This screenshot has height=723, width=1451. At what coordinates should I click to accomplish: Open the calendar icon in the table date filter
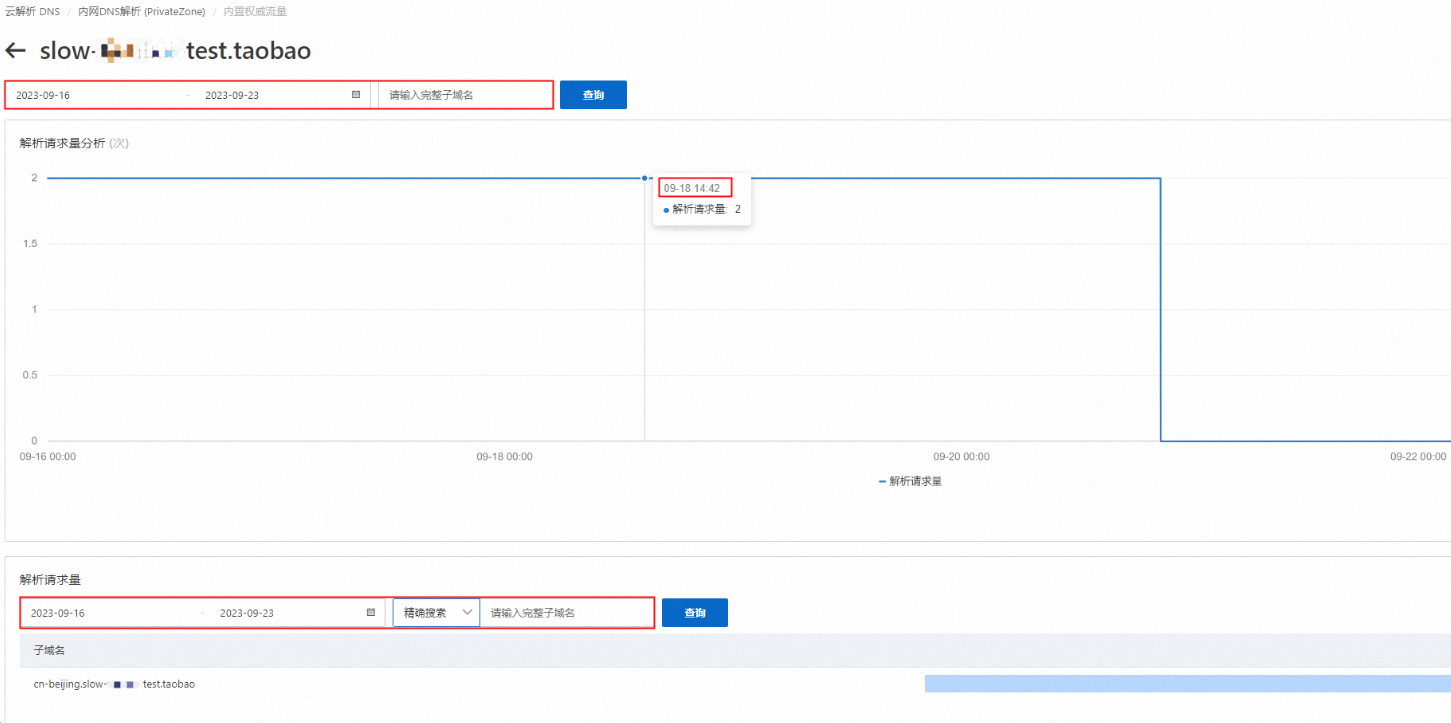(371, 613)
